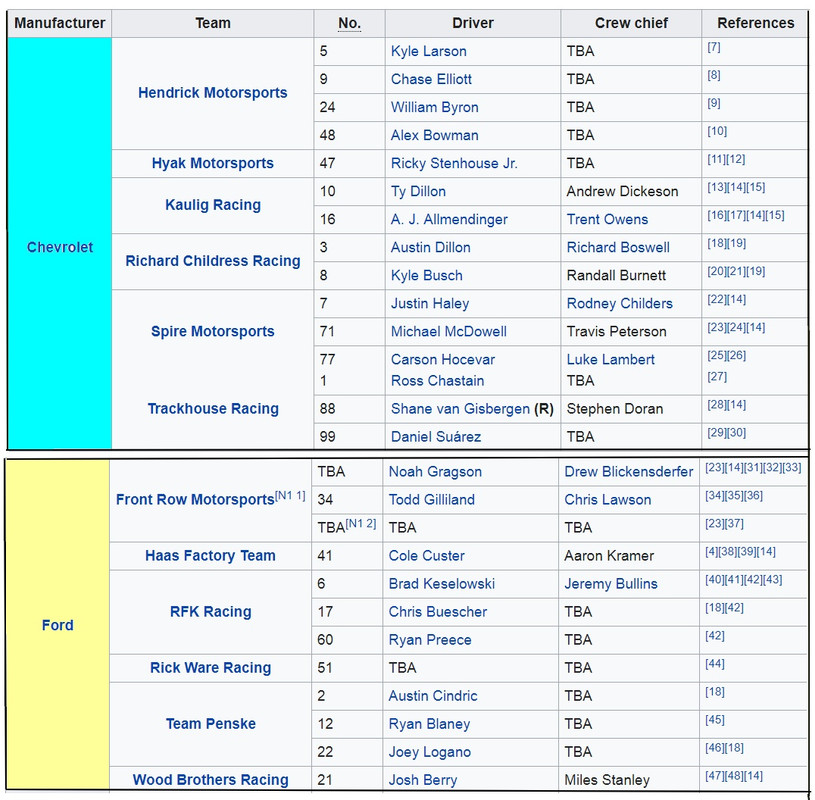The height and width of the screenshot is (800, 815).
Task: Open reference [44] for Rick Ware Racing
Action: pyautogui.click(x=715, y=664)
